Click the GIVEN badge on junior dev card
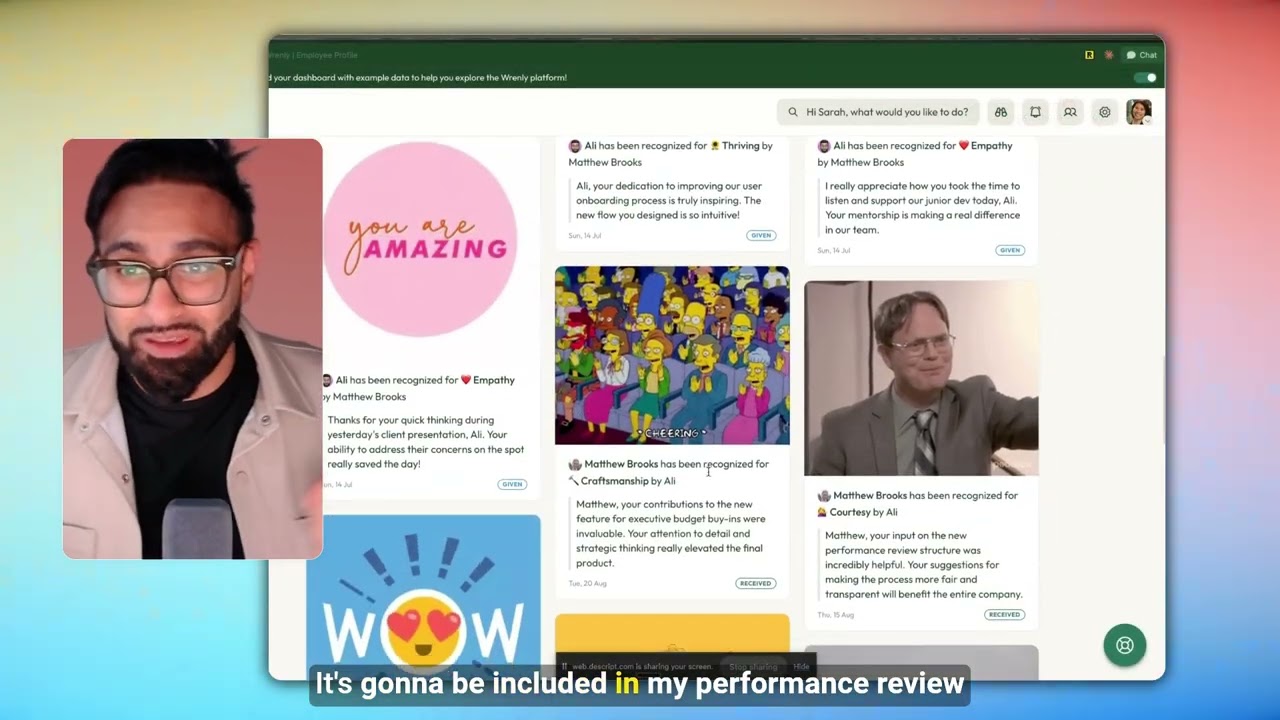The width and height of the screenshot is (1280, 720). (x=1010, y=250)
